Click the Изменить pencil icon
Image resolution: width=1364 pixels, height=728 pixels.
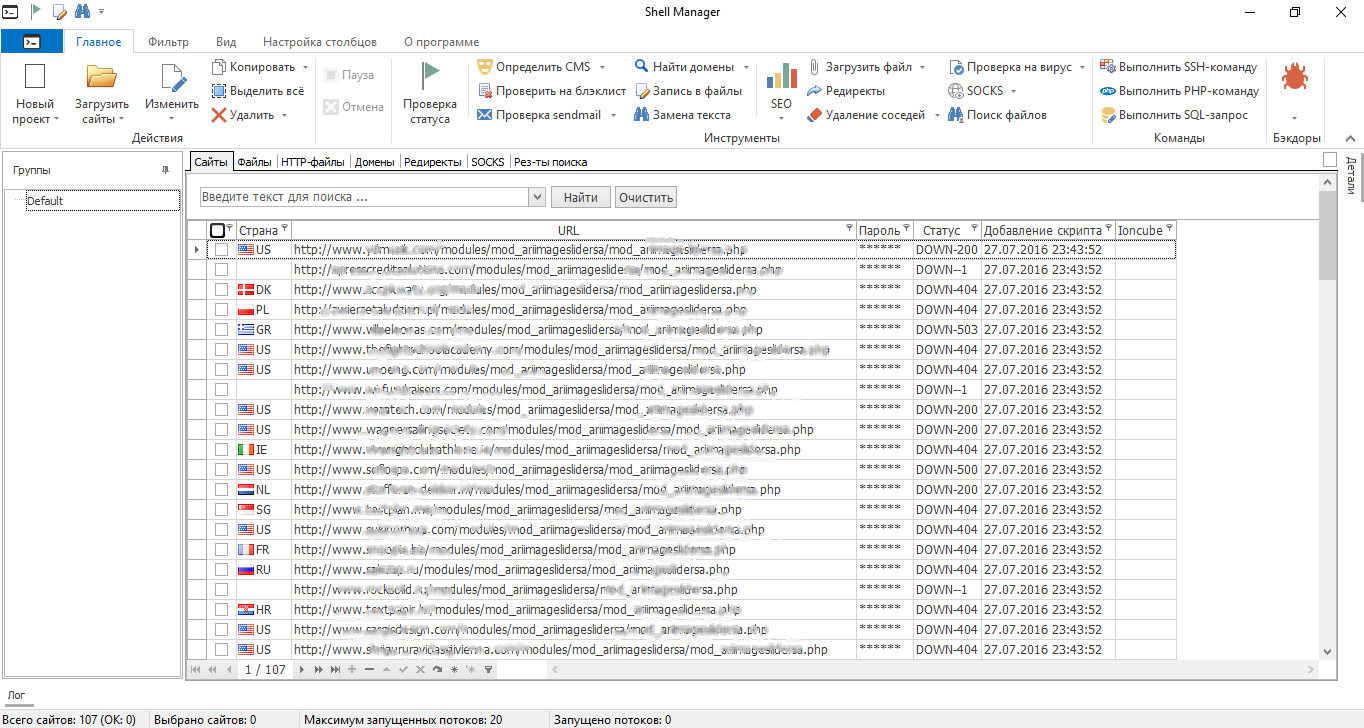coord(172,78)
